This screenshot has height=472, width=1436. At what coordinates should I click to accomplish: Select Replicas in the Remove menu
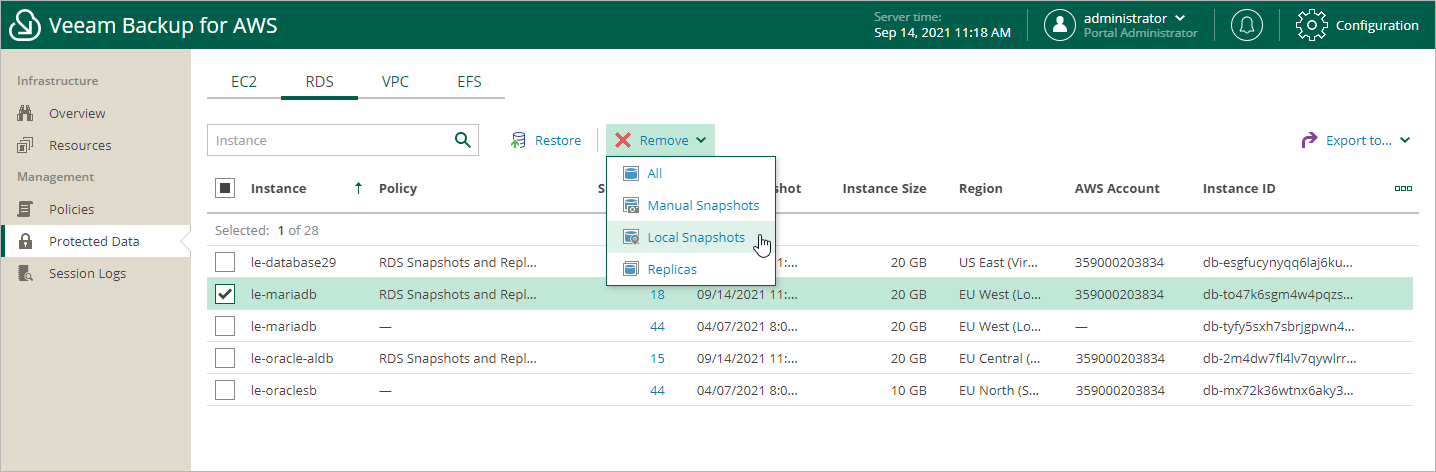[672, 269]
